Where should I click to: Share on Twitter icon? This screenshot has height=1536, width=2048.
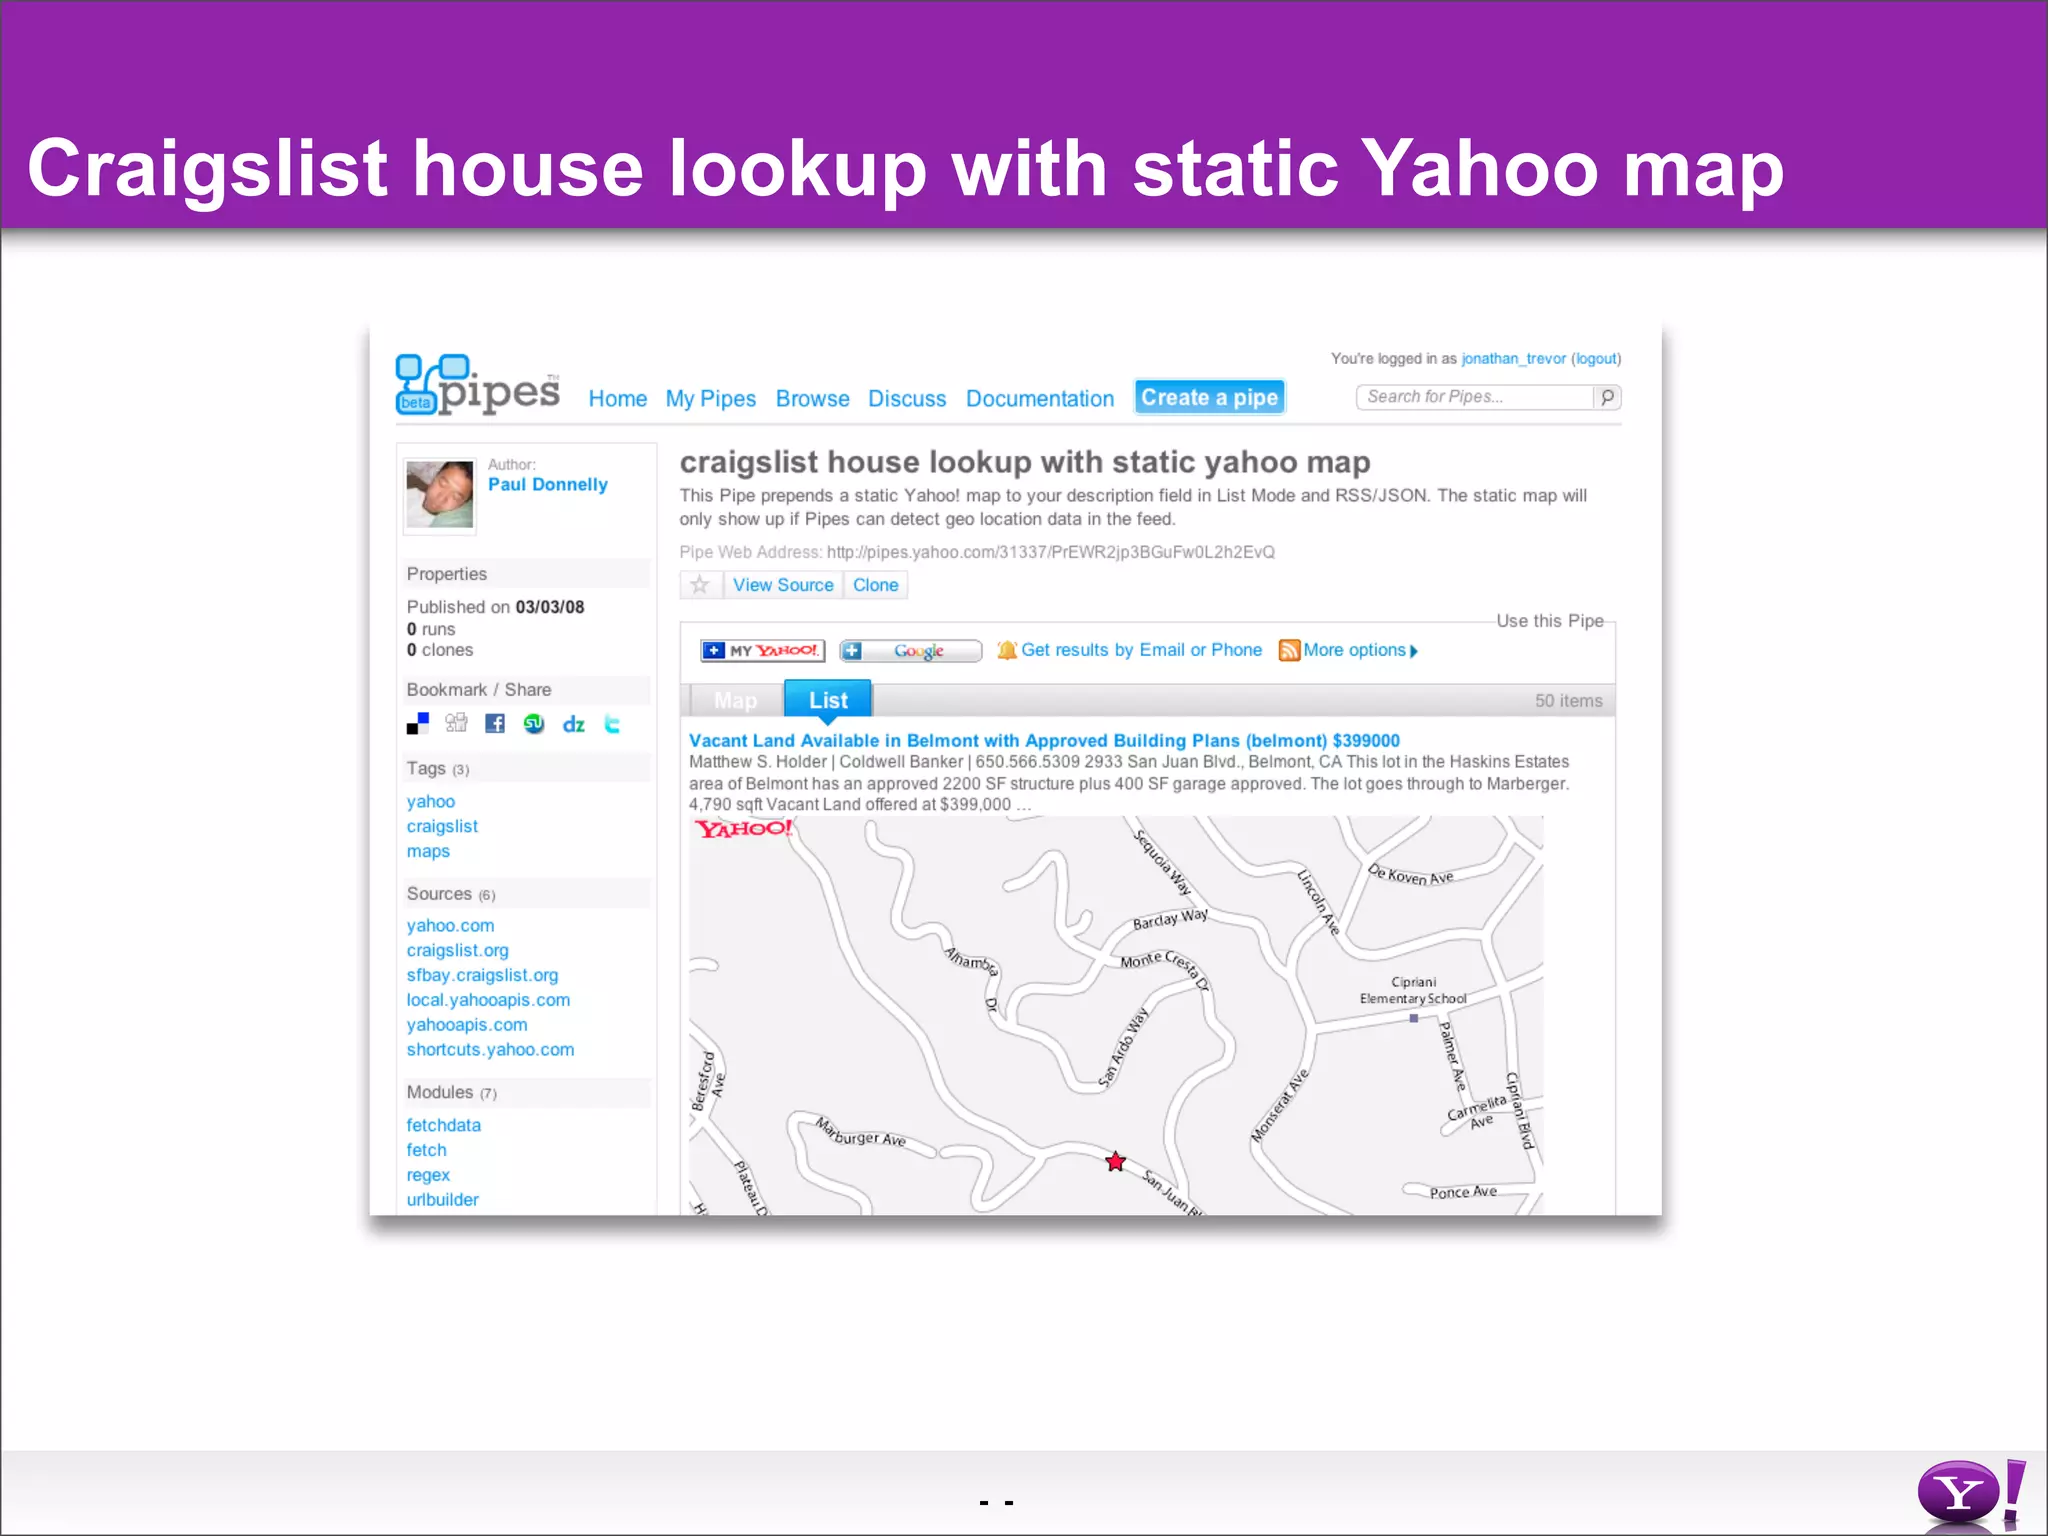(612, 723)
